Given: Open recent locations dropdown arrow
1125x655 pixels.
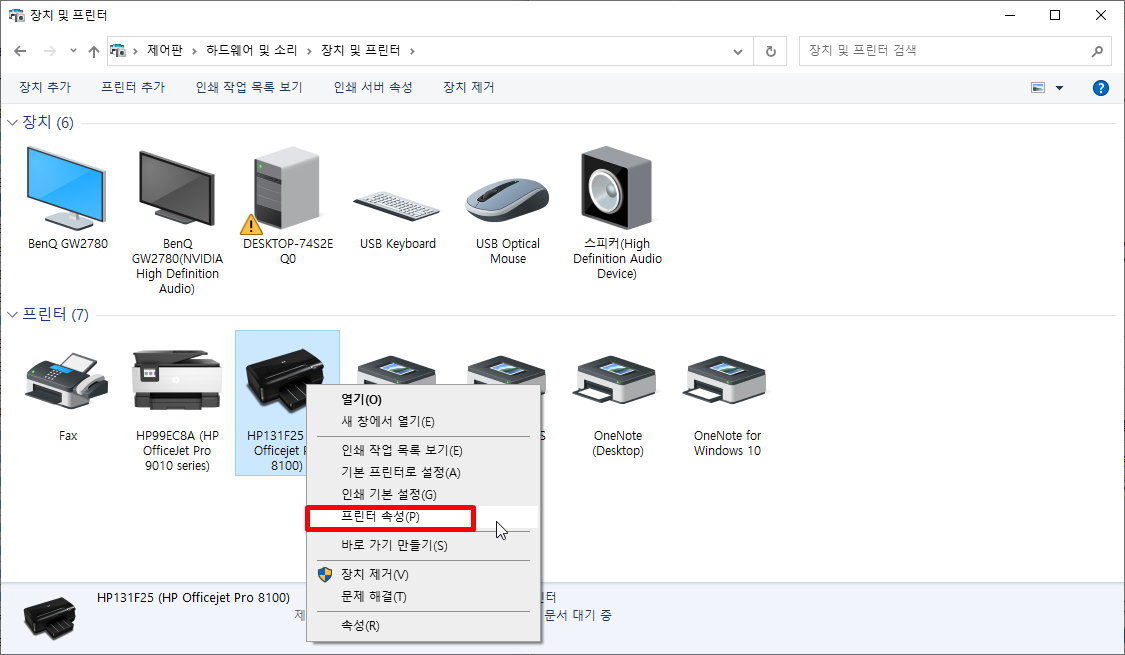Looking at the screenshot, I should (73, 51).
